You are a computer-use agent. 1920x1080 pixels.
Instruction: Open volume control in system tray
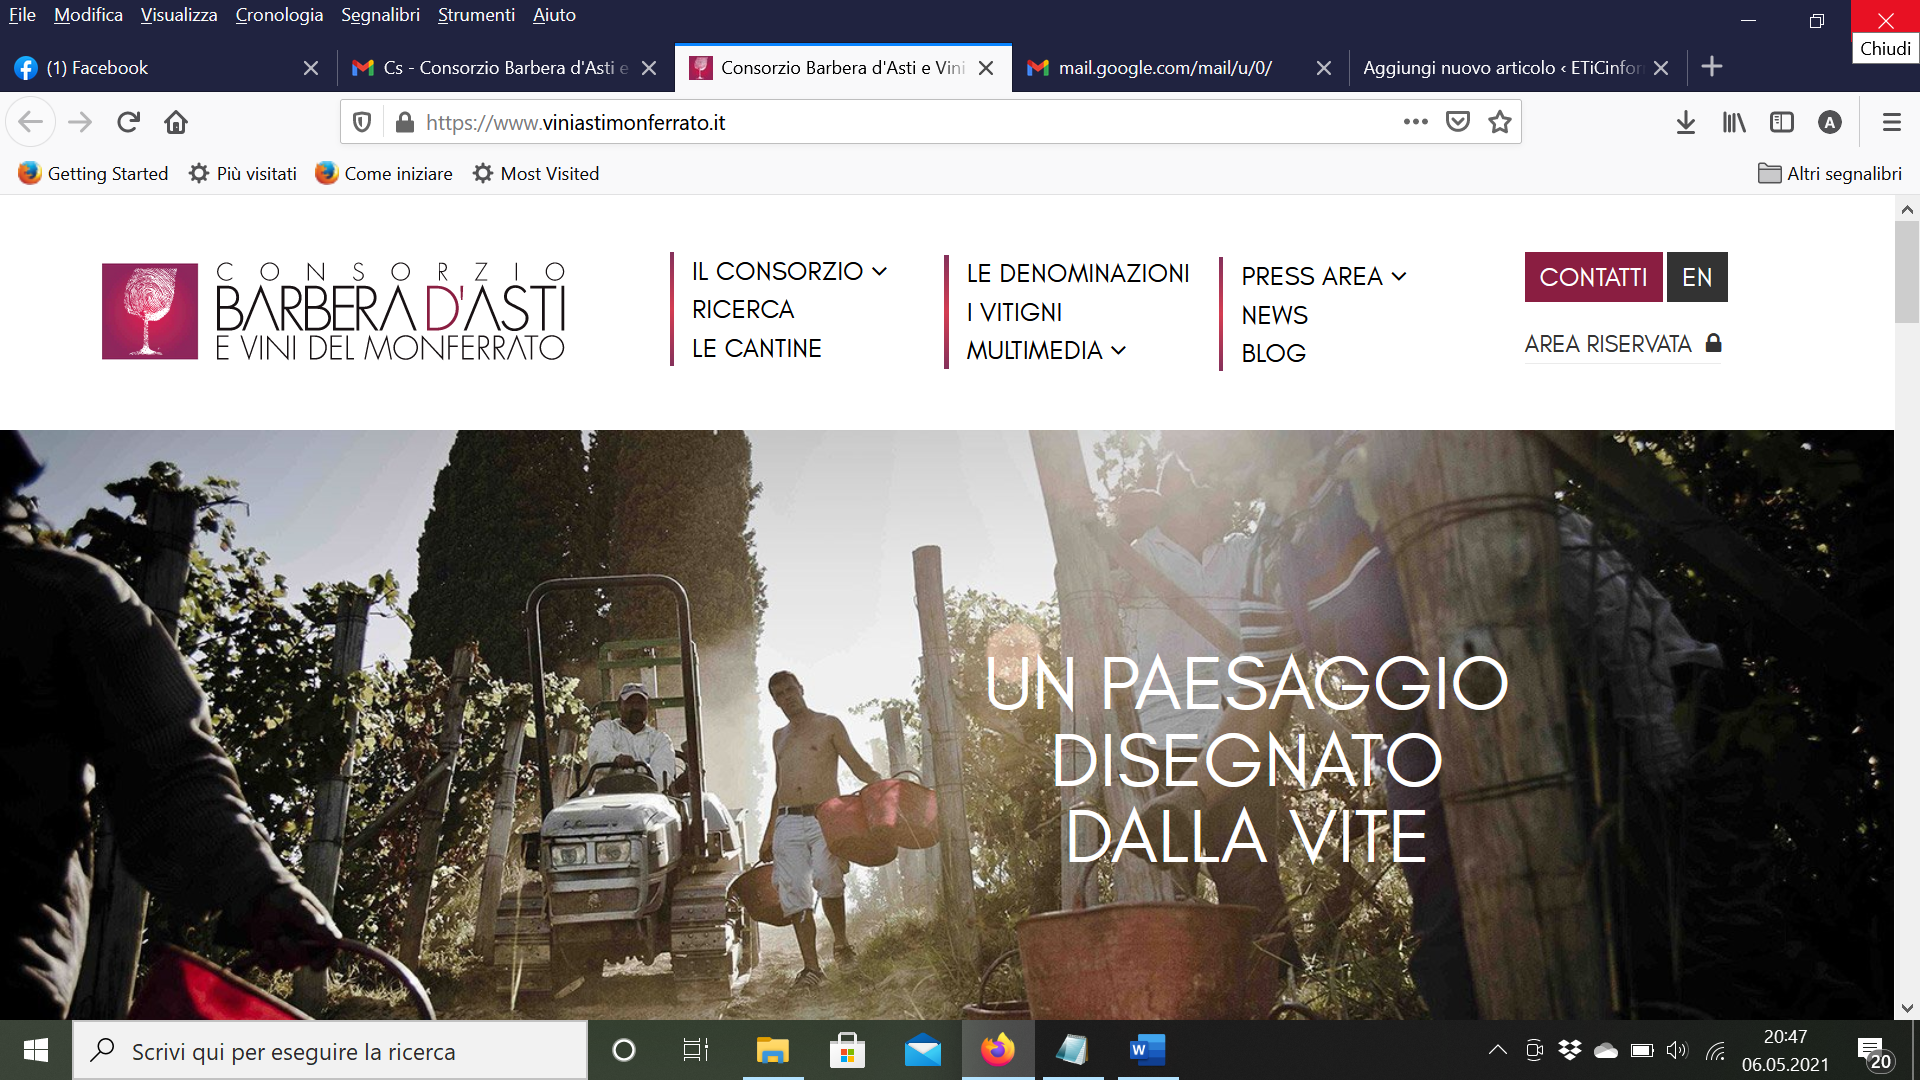(x=1677, y=1050)
